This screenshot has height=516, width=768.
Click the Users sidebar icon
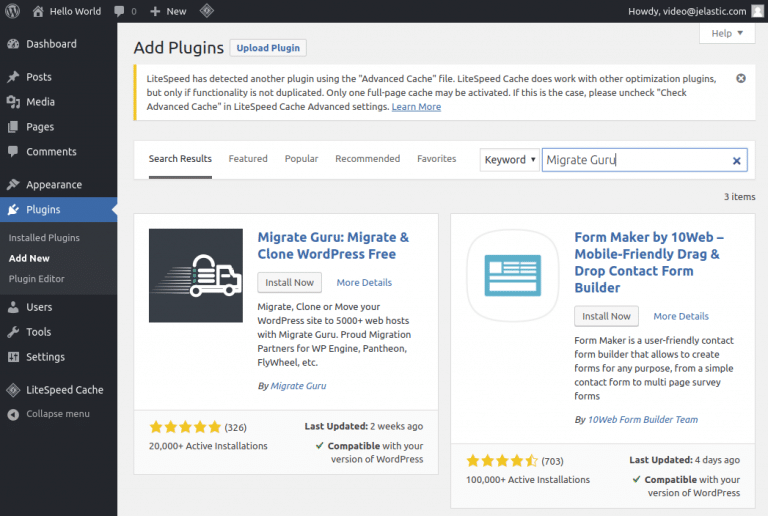(13, 307)
